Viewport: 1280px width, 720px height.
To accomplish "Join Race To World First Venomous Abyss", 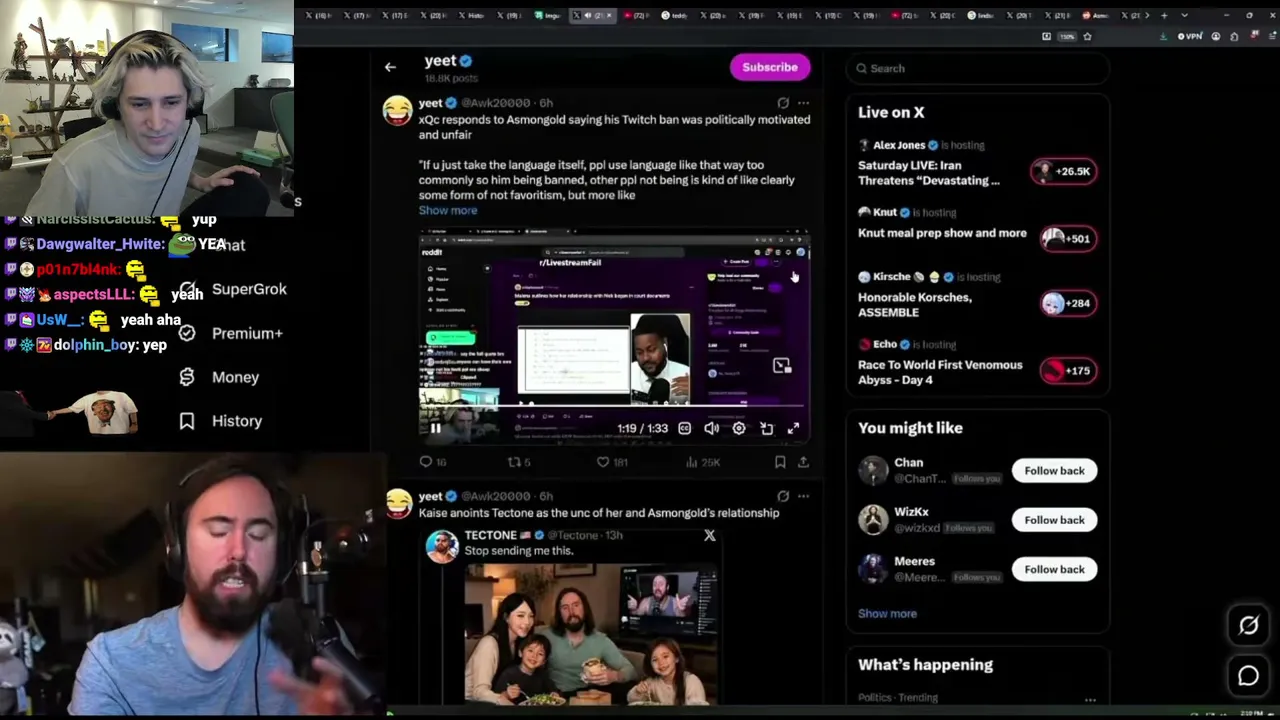I will pos(940,372).
